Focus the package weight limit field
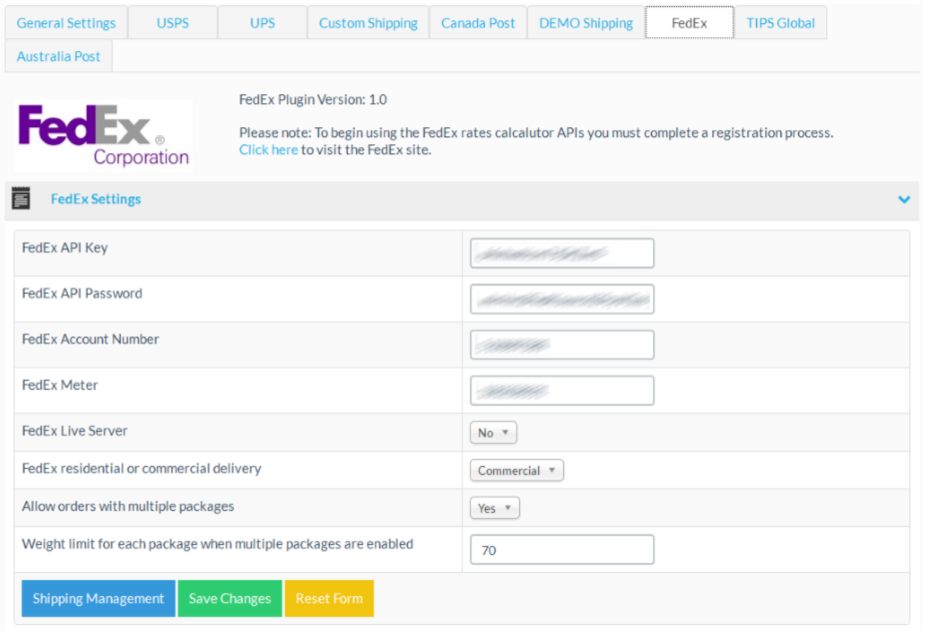This screenshot has height=631, width=925. click(561, 550)
